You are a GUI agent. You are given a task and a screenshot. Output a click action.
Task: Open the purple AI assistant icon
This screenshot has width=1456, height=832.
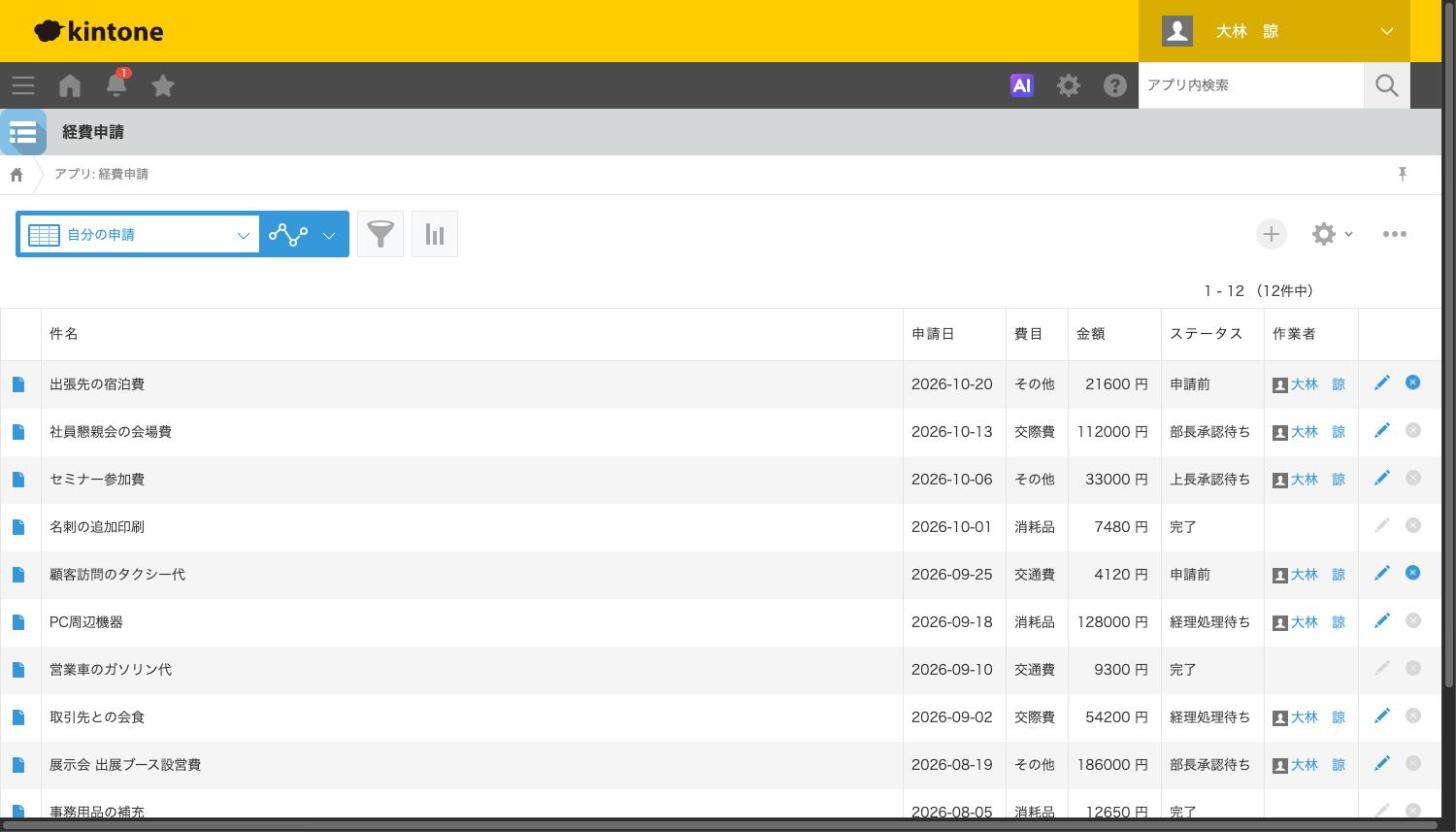1021,86
